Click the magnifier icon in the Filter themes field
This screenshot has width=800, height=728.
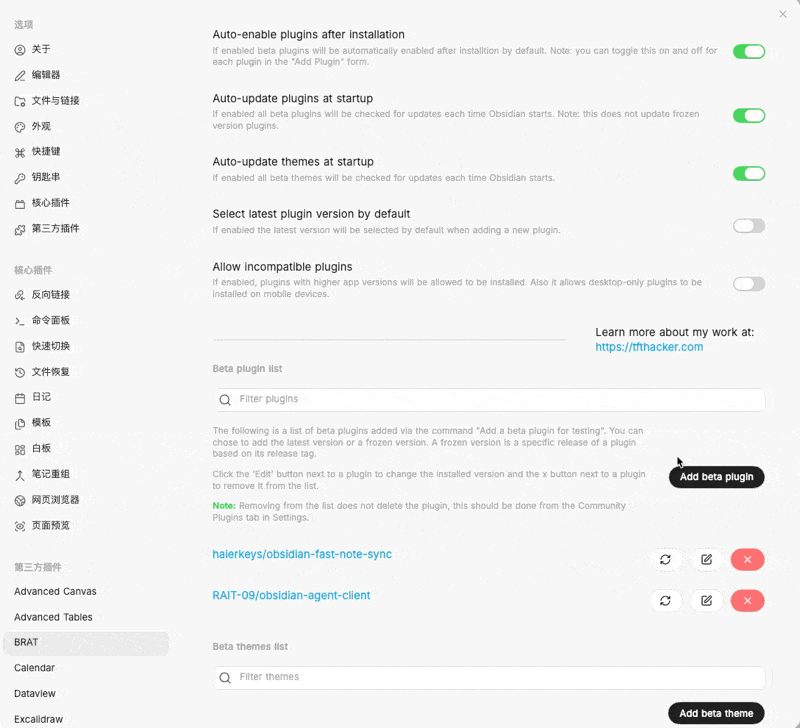click(225, 677)
